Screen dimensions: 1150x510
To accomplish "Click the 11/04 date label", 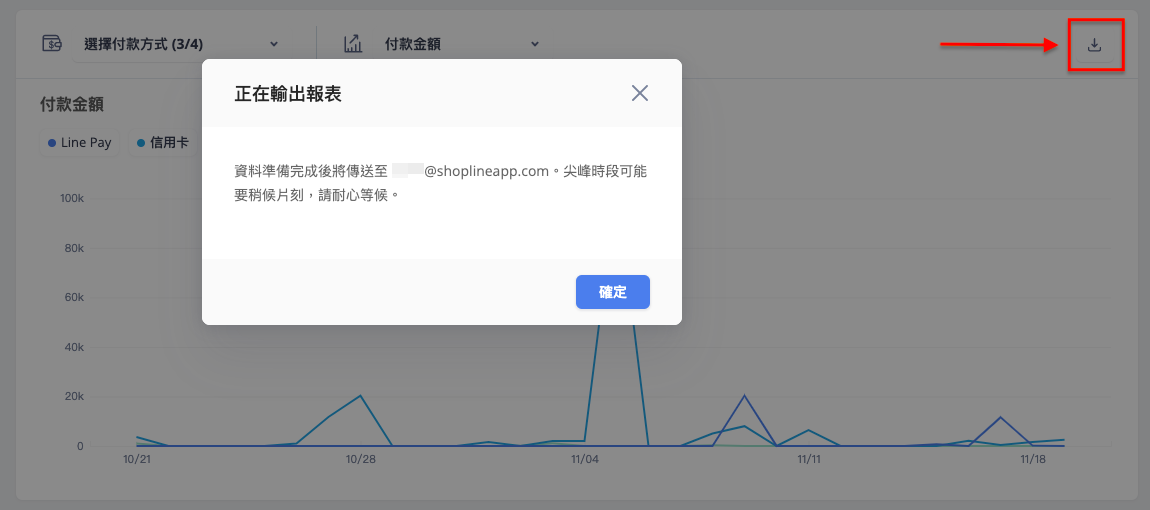I will (585, 459).
